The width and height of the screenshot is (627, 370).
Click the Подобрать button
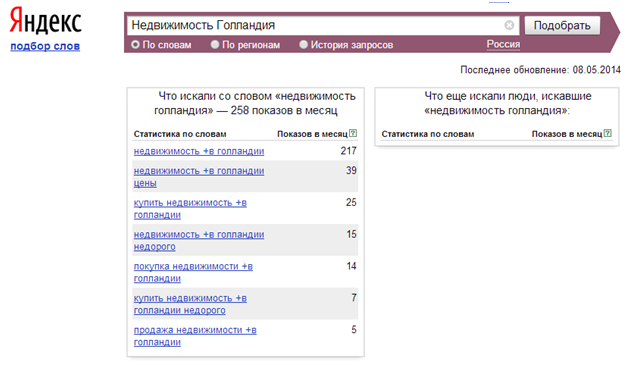click(562, 26)
